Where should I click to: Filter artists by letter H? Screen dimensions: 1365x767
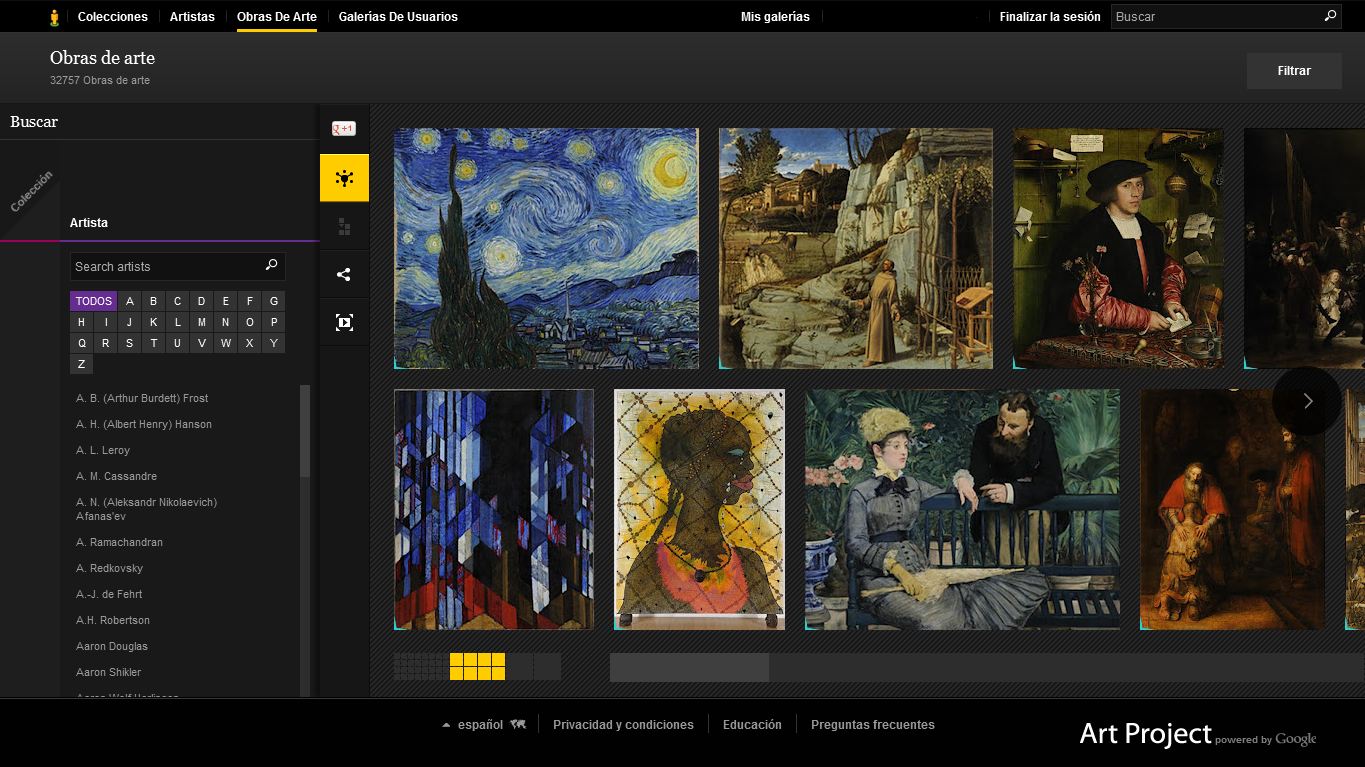point(82,322)
